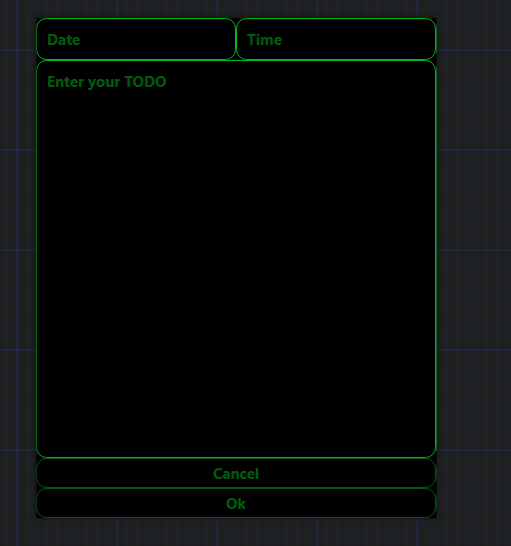Click the Ok text label

(x=236, y=504)
